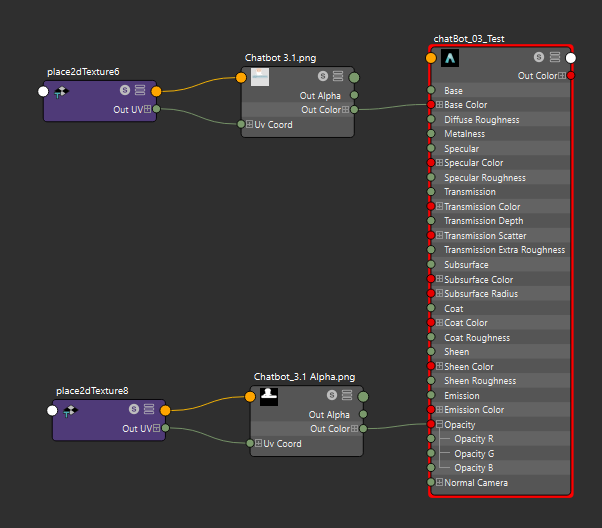This screenshot has width=602, height=528.
Task: Collapse the Opacity attribute
Action: pyautogui.click(x=440, y=424)
